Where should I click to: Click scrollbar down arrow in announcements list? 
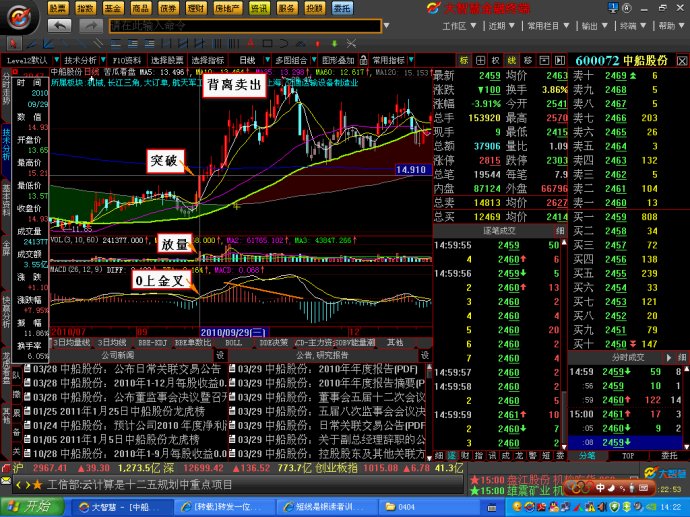click(x=429, y=457)
